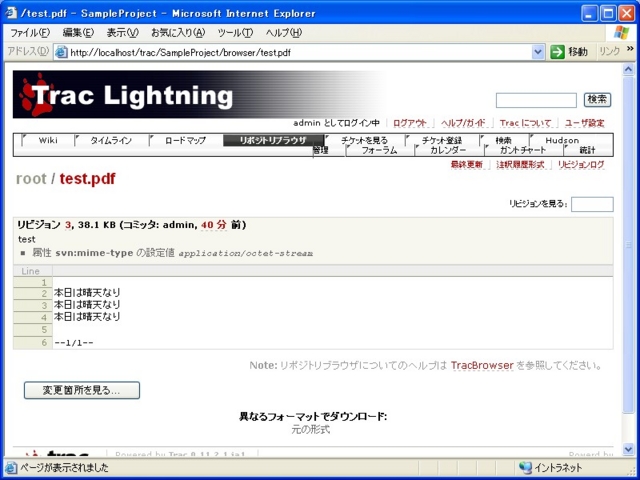The width and height of the screenshot is (640, 480).
Task: Open the 編集(E) menu
Action: pyautogui.click(x=78, y=33)
